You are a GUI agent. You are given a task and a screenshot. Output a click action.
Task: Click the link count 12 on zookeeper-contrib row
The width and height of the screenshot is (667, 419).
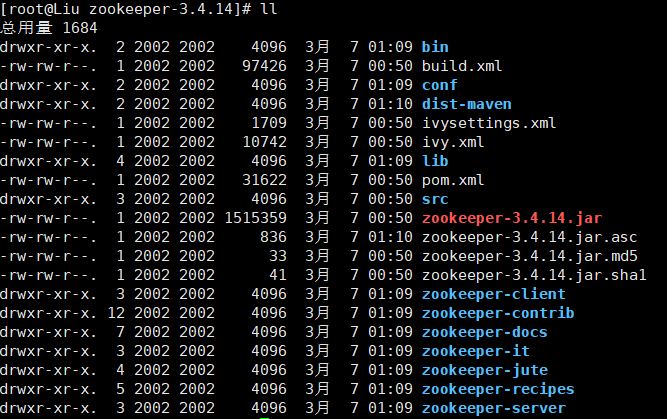point(116,313)
